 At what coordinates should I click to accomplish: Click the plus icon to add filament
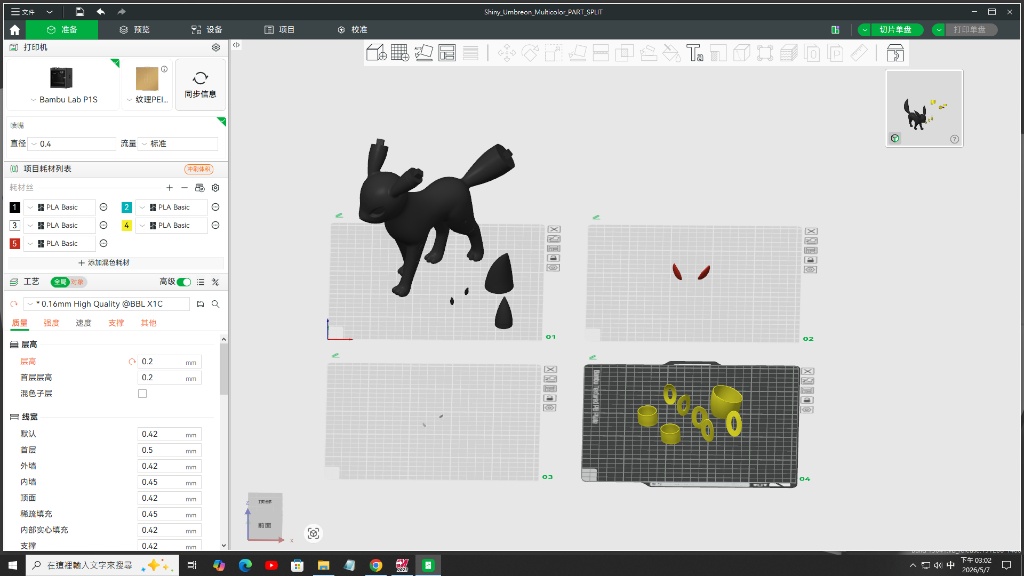click(x=170, y=188)
